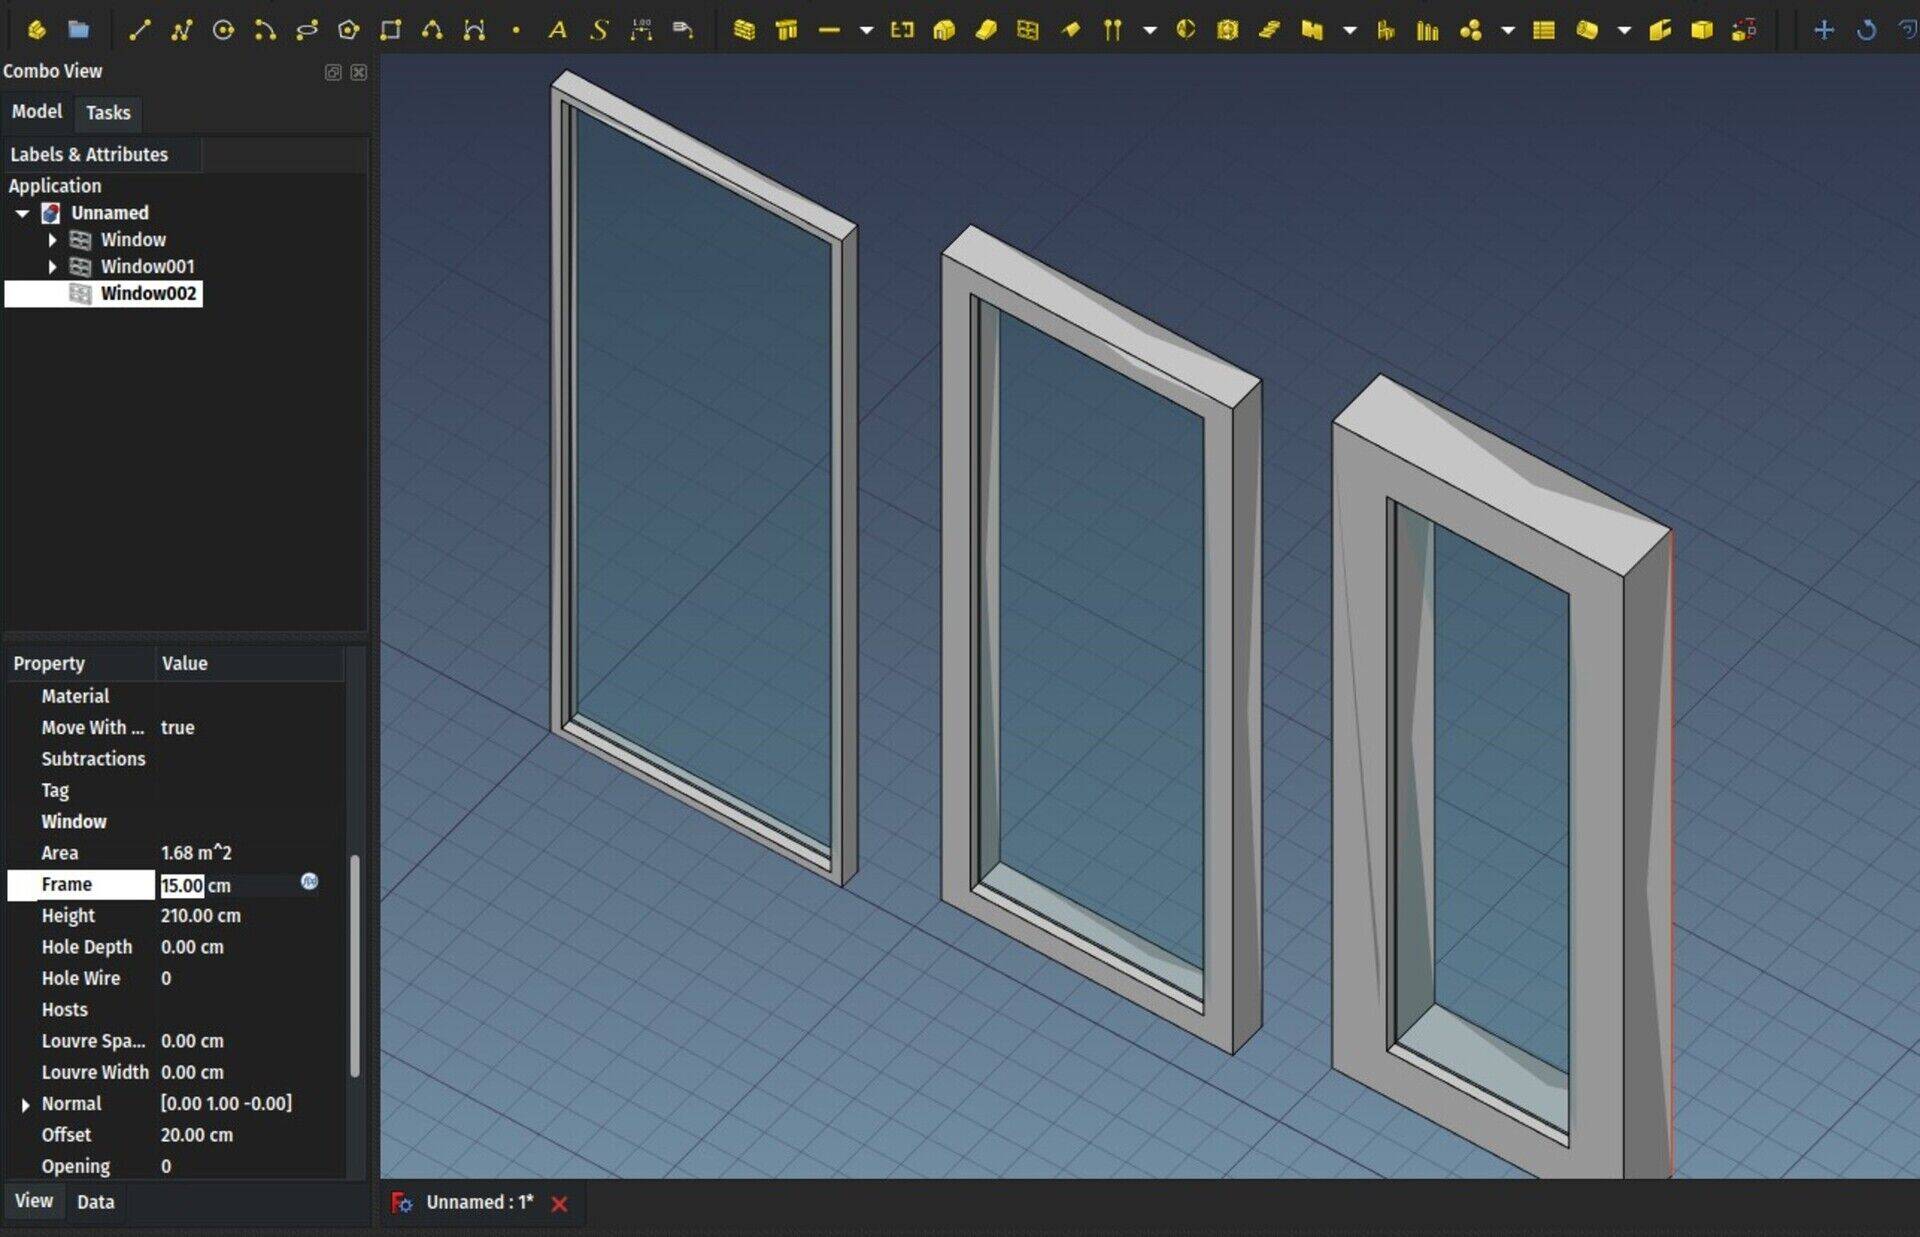The width and height of the screenshot is (1920, 1237).
Task: Open dropdown next to the Material tool
Action: tap(1508, 30)
